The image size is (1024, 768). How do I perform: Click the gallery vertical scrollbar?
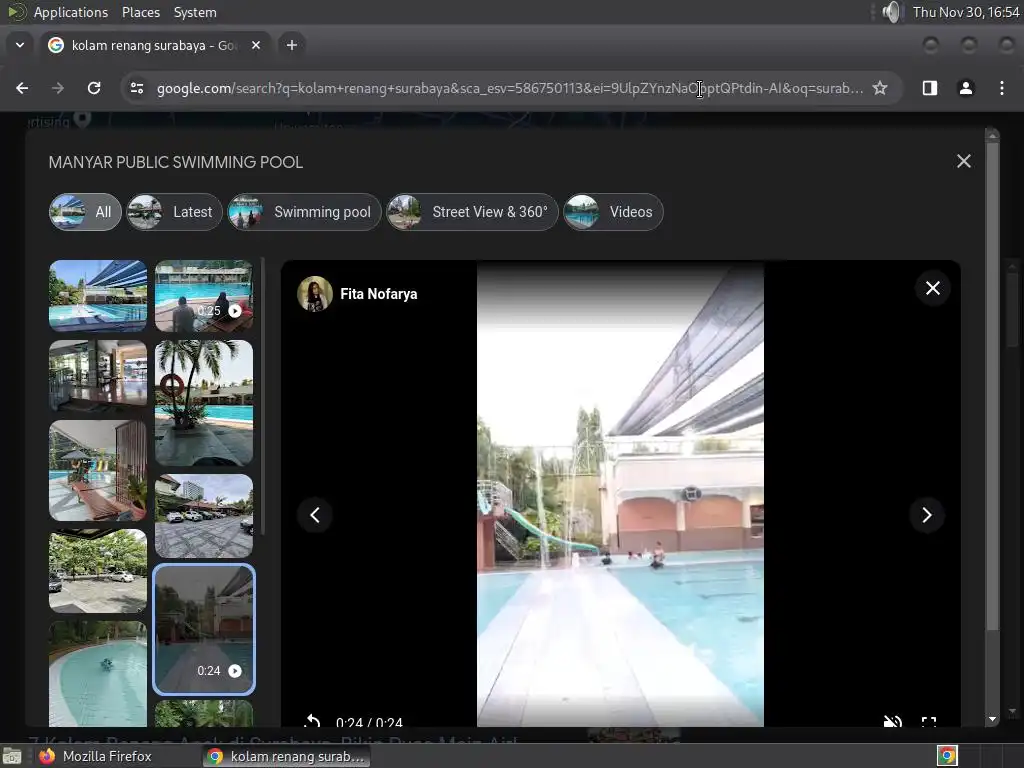pos(992,385)
